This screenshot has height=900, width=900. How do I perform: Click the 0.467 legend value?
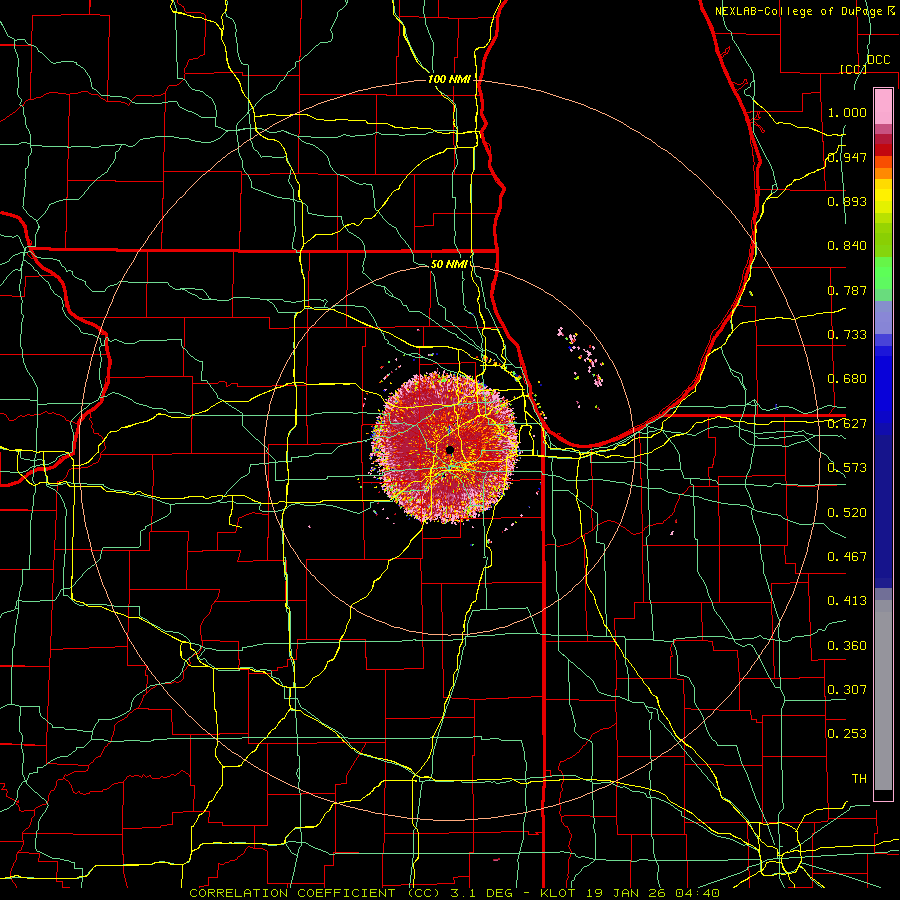(847, 557)
